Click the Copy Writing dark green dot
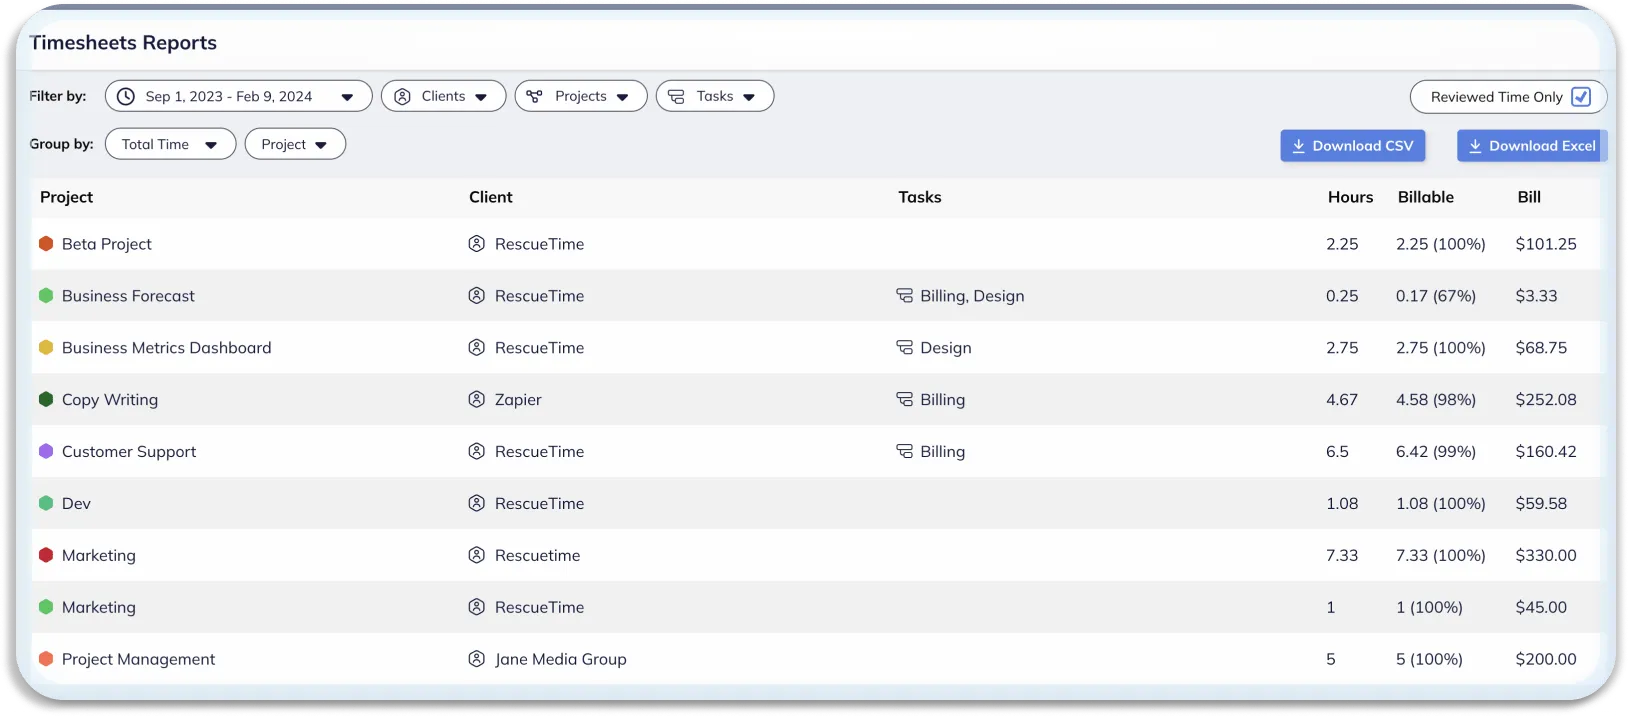 click(x=46, y=399)
